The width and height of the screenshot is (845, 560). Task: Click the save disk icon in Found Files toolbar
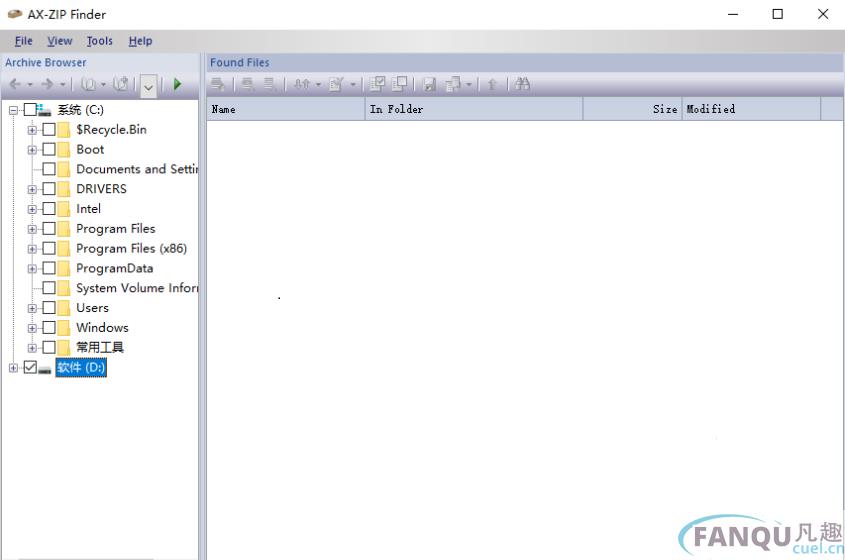coord(430,84)
